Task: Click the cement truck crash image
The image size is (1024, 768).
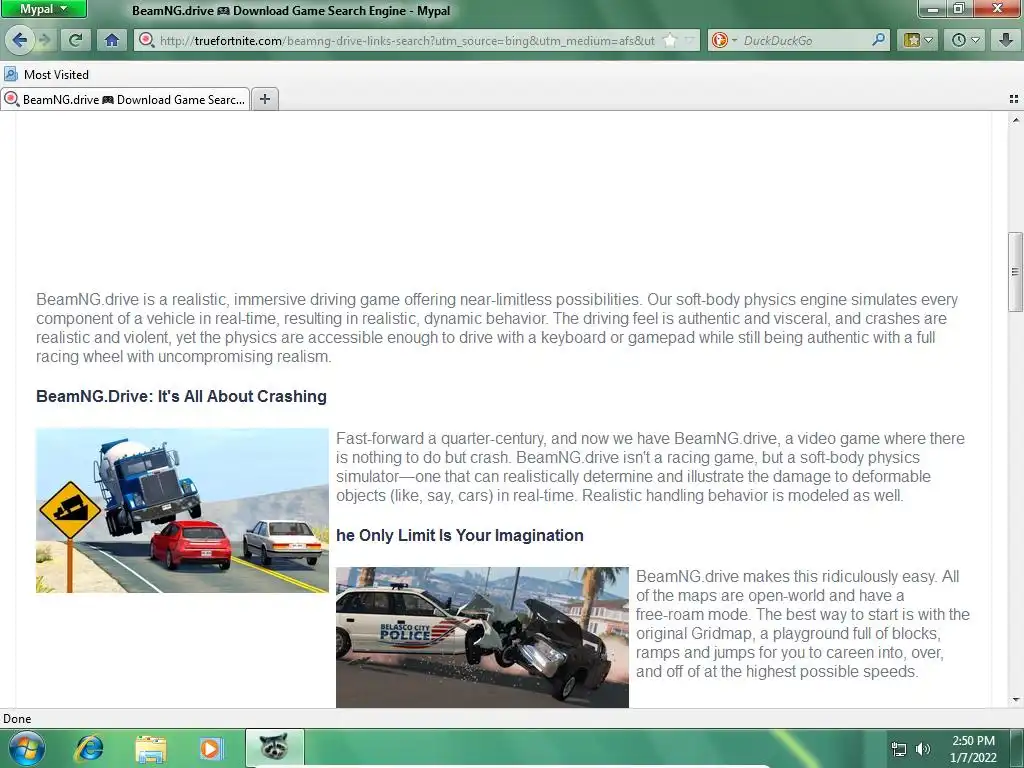Action: [182, 511]
